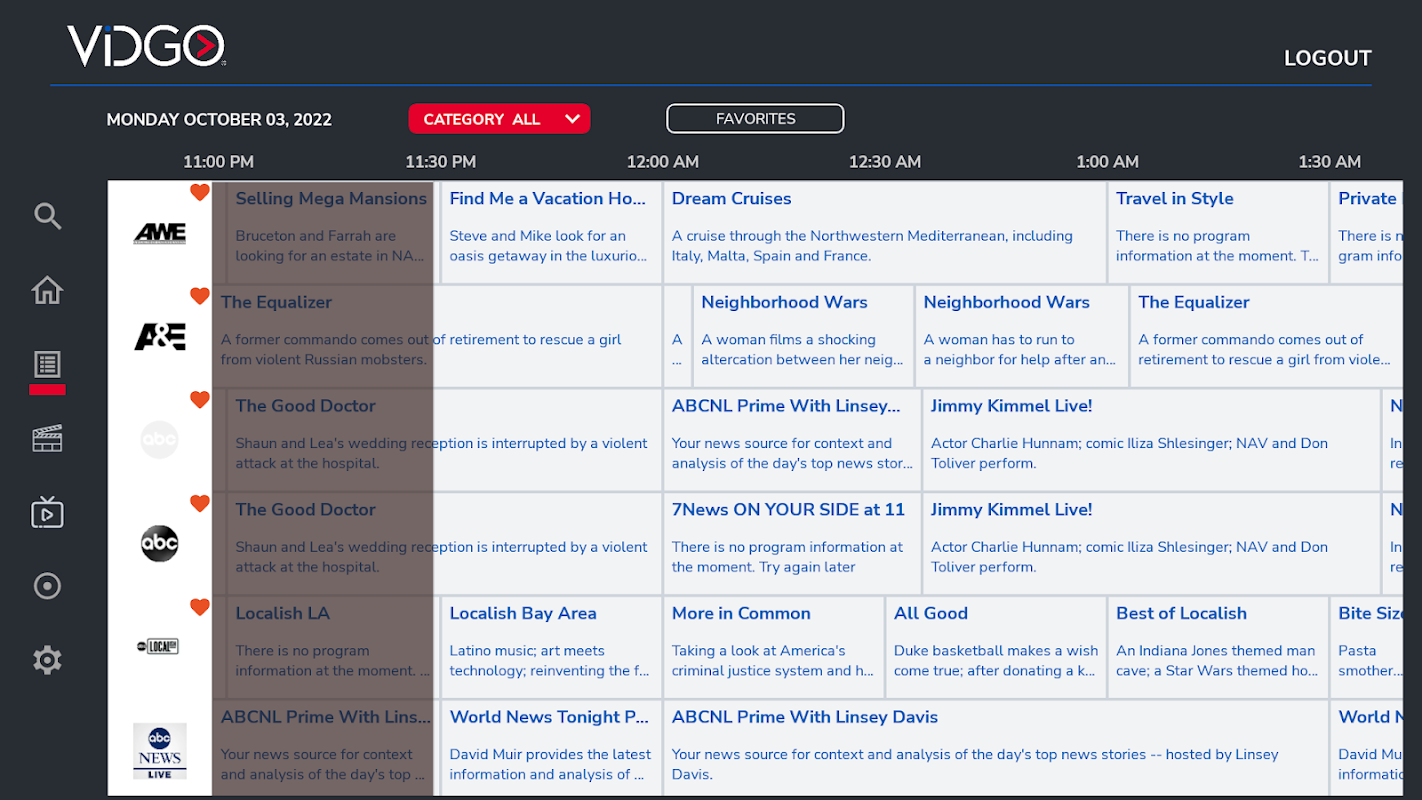Open the All Good program

point(995,647)
